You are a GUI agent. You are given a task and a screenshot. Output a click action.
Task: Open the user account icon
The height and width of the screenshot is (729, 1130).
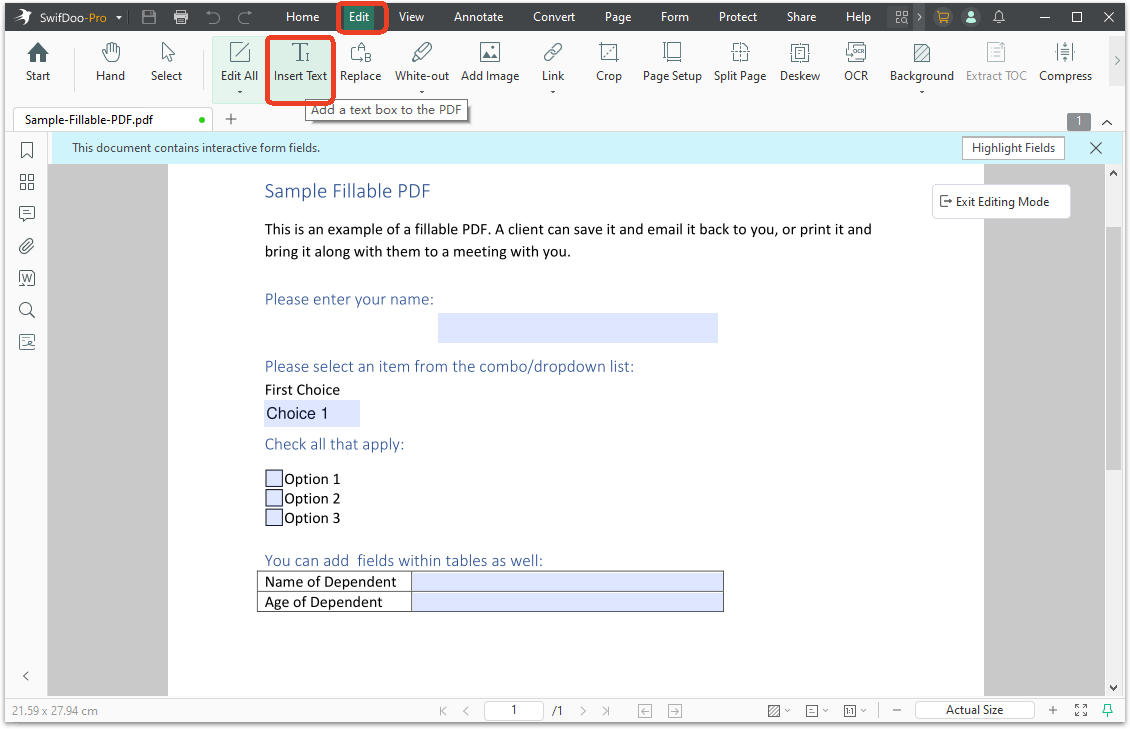(971, 17)
